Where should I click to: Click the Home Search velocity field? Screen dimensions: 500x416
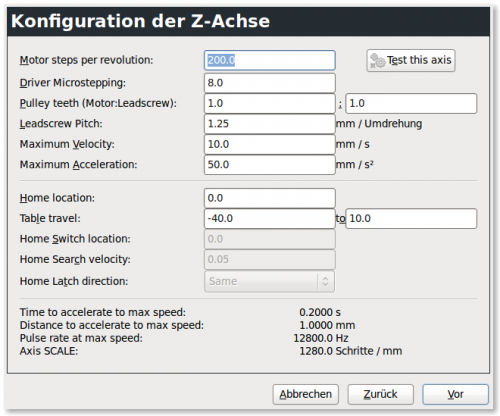[x=270, y=259]
